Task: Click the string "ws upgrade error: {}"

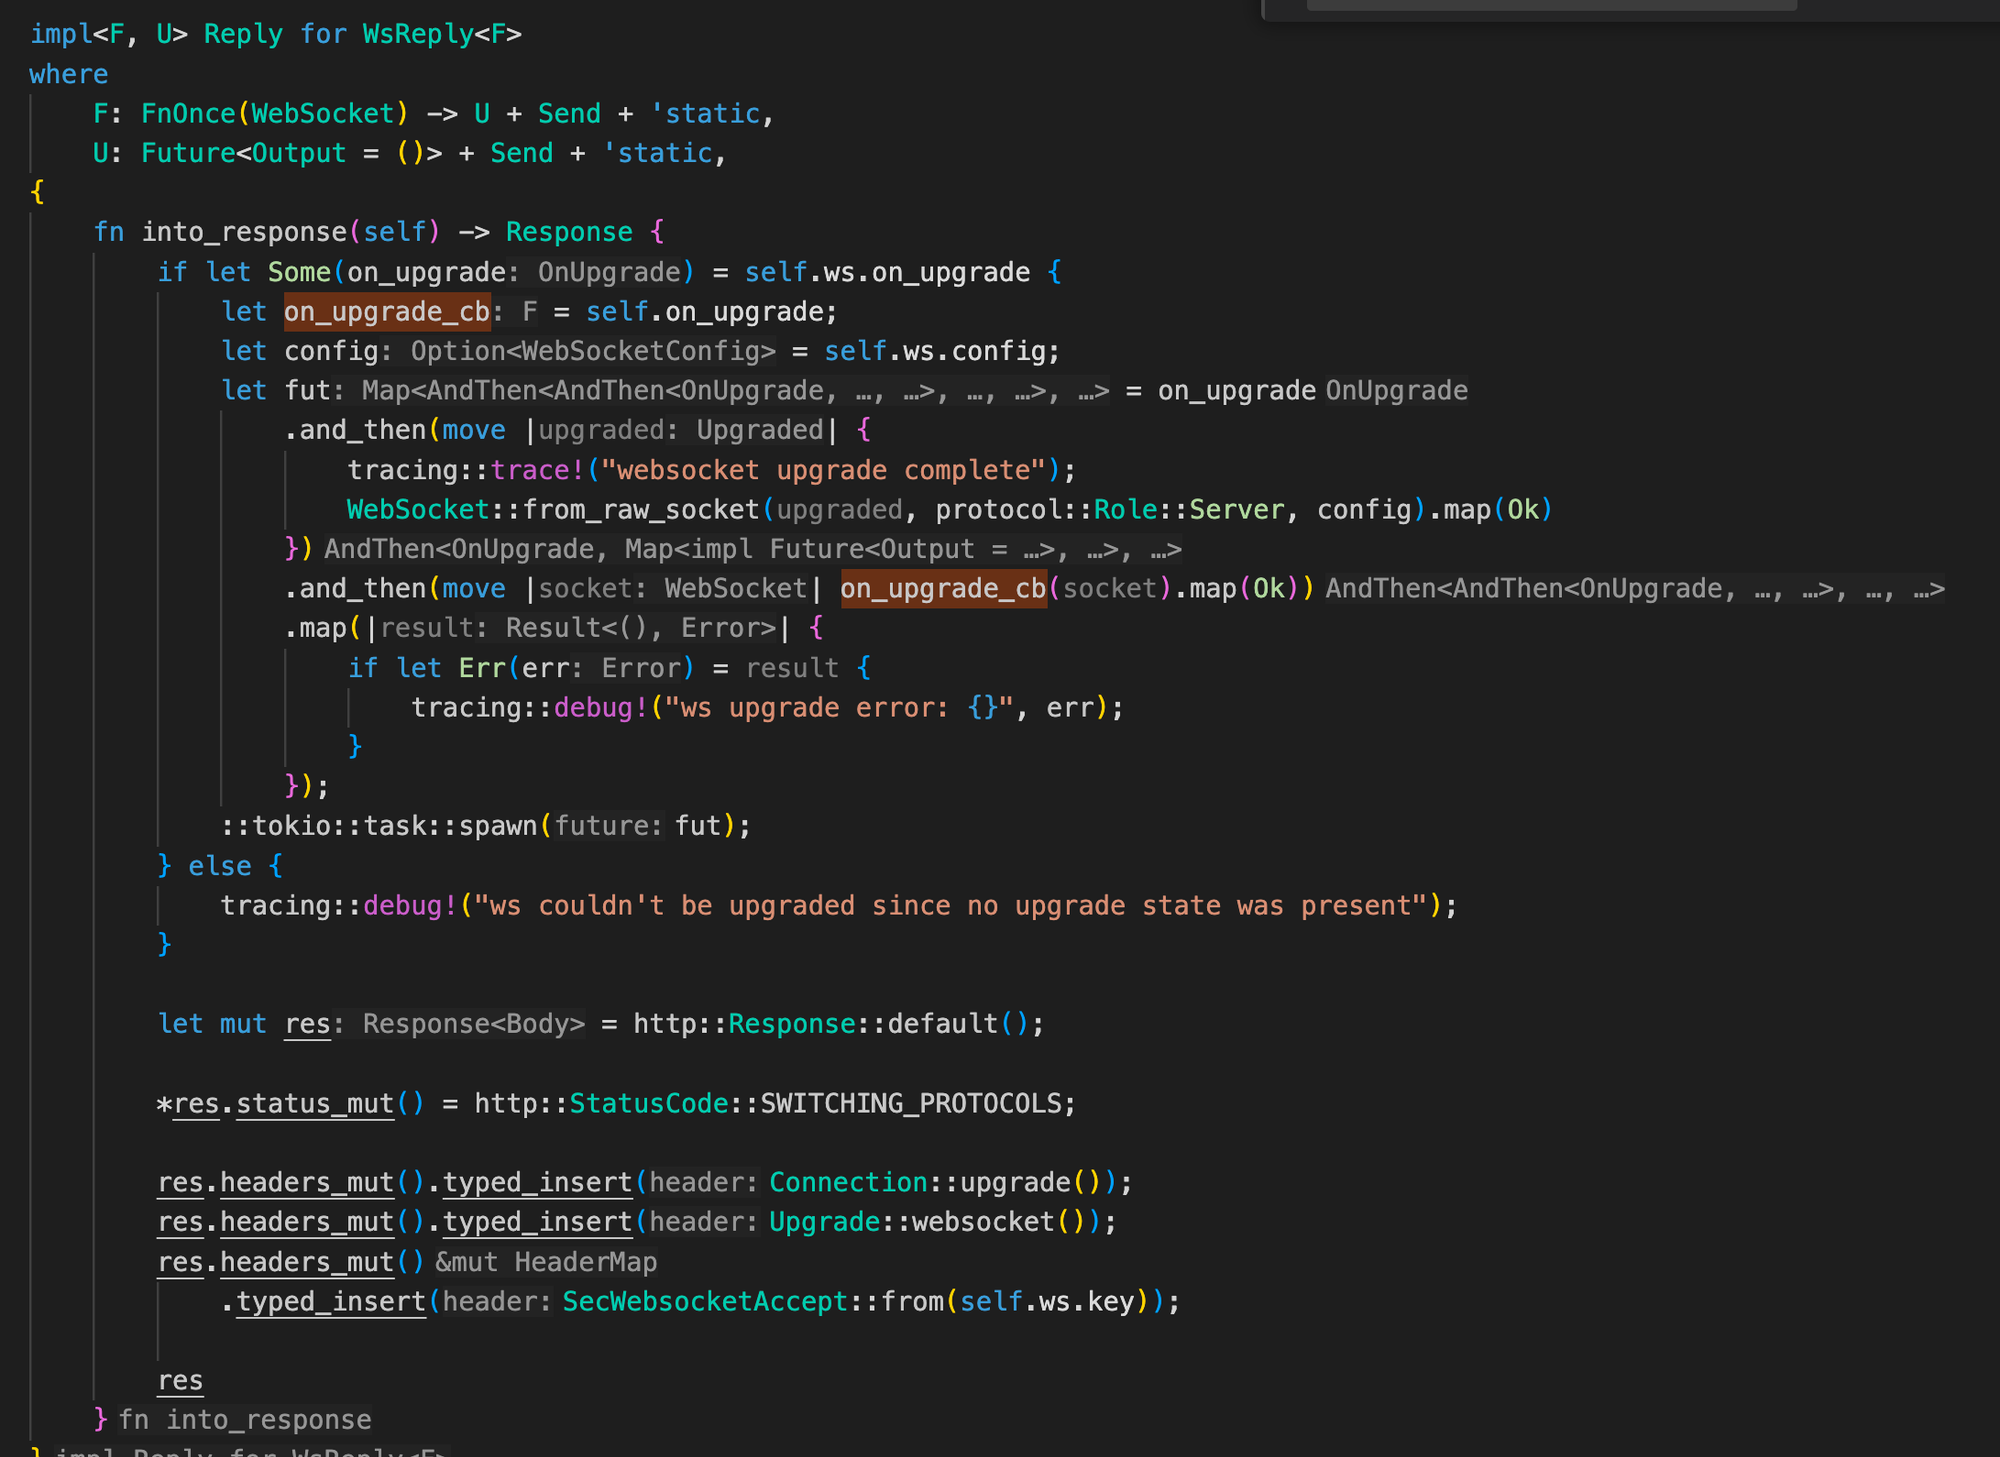Action: click(x=839, y=708)
